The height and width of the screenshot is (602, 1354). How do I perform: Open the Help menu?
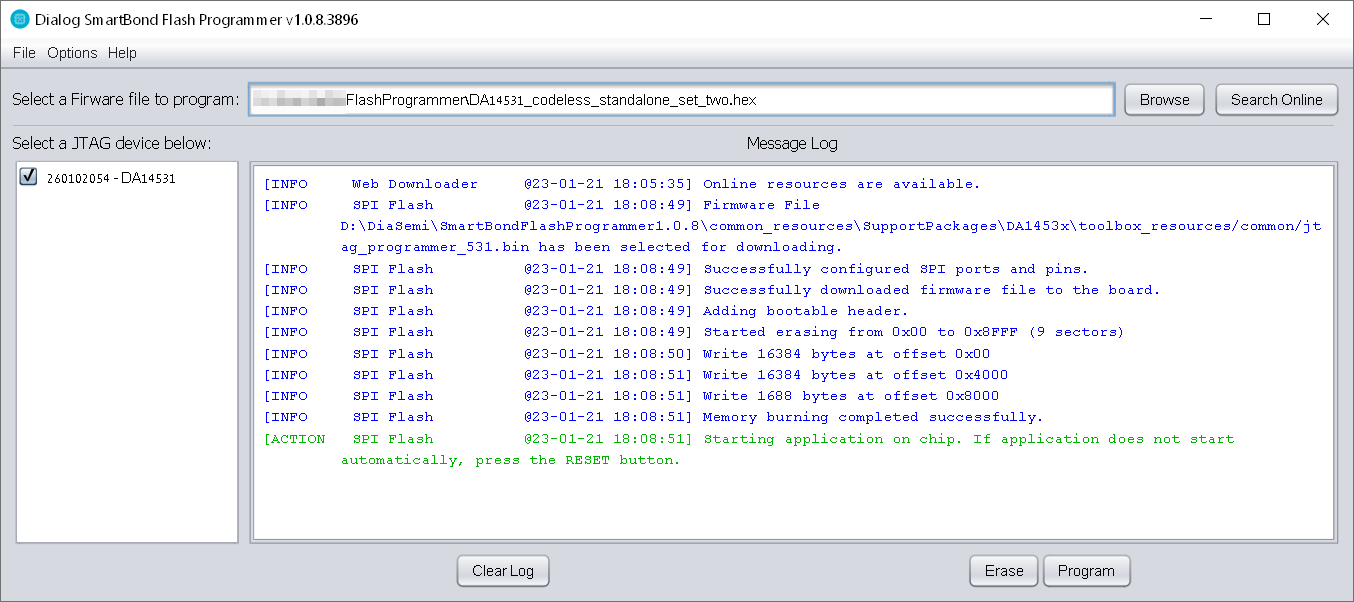(x=122, y=53)
